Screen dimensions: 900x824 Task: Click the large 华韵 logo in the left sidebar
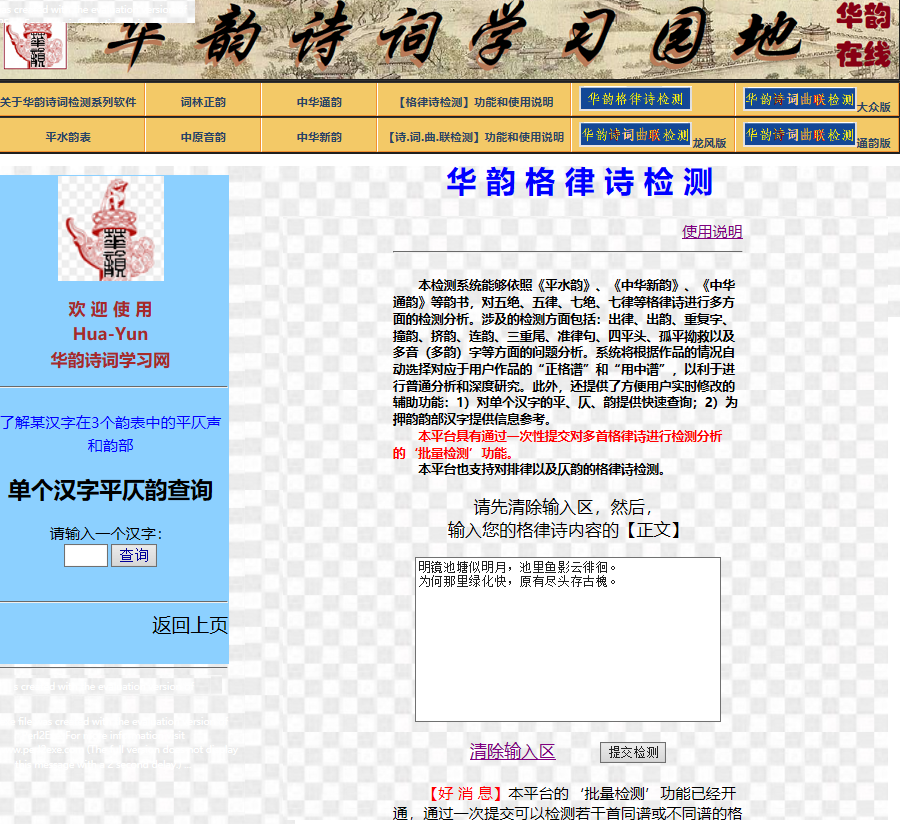pos(111,228)
